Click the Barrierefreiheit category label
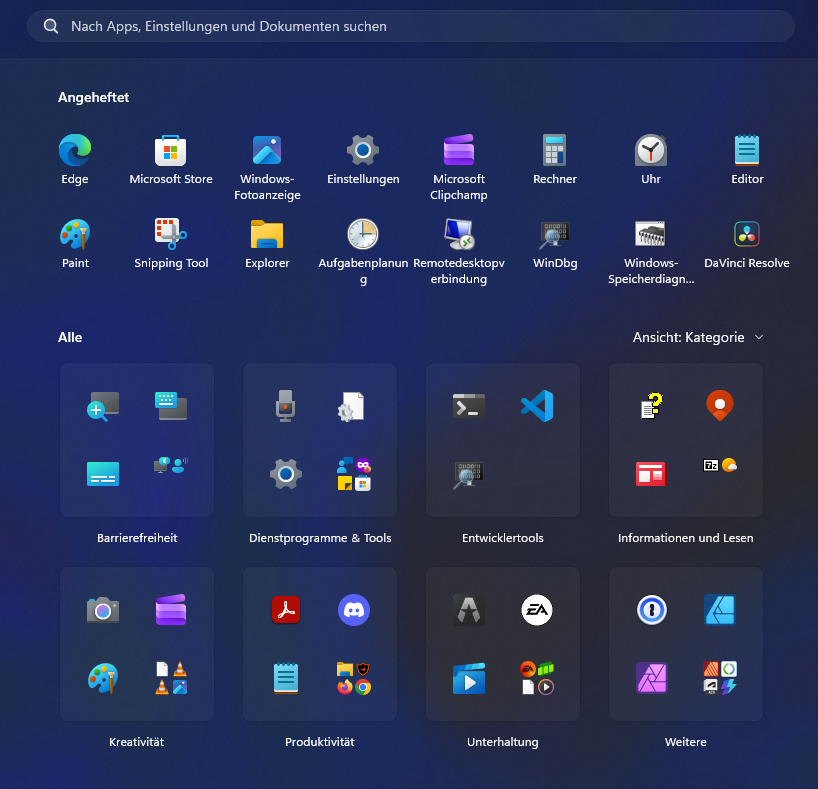The width and height of the screenshot is (818, 789). (x=137, y=538)
